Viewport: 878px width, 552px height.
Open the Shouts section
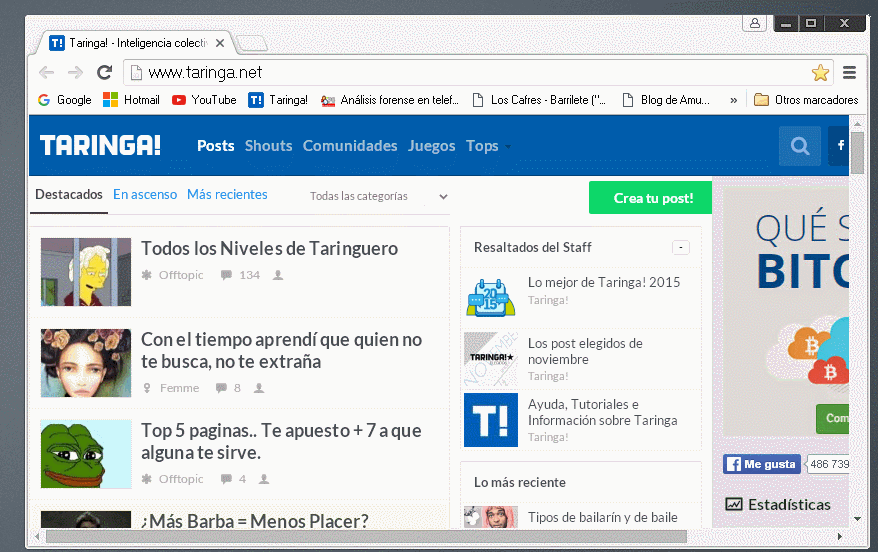click(268, 146)
